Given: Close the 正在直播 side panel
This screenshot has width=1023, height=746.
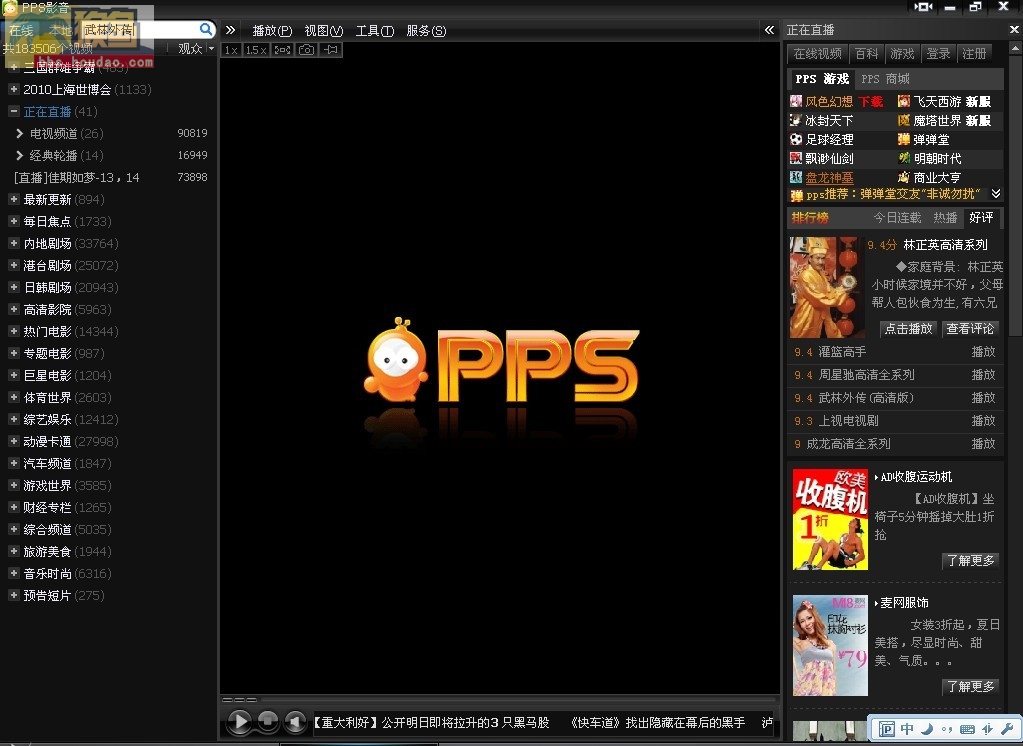Looking at the screenshot, I should (1014, 29).
